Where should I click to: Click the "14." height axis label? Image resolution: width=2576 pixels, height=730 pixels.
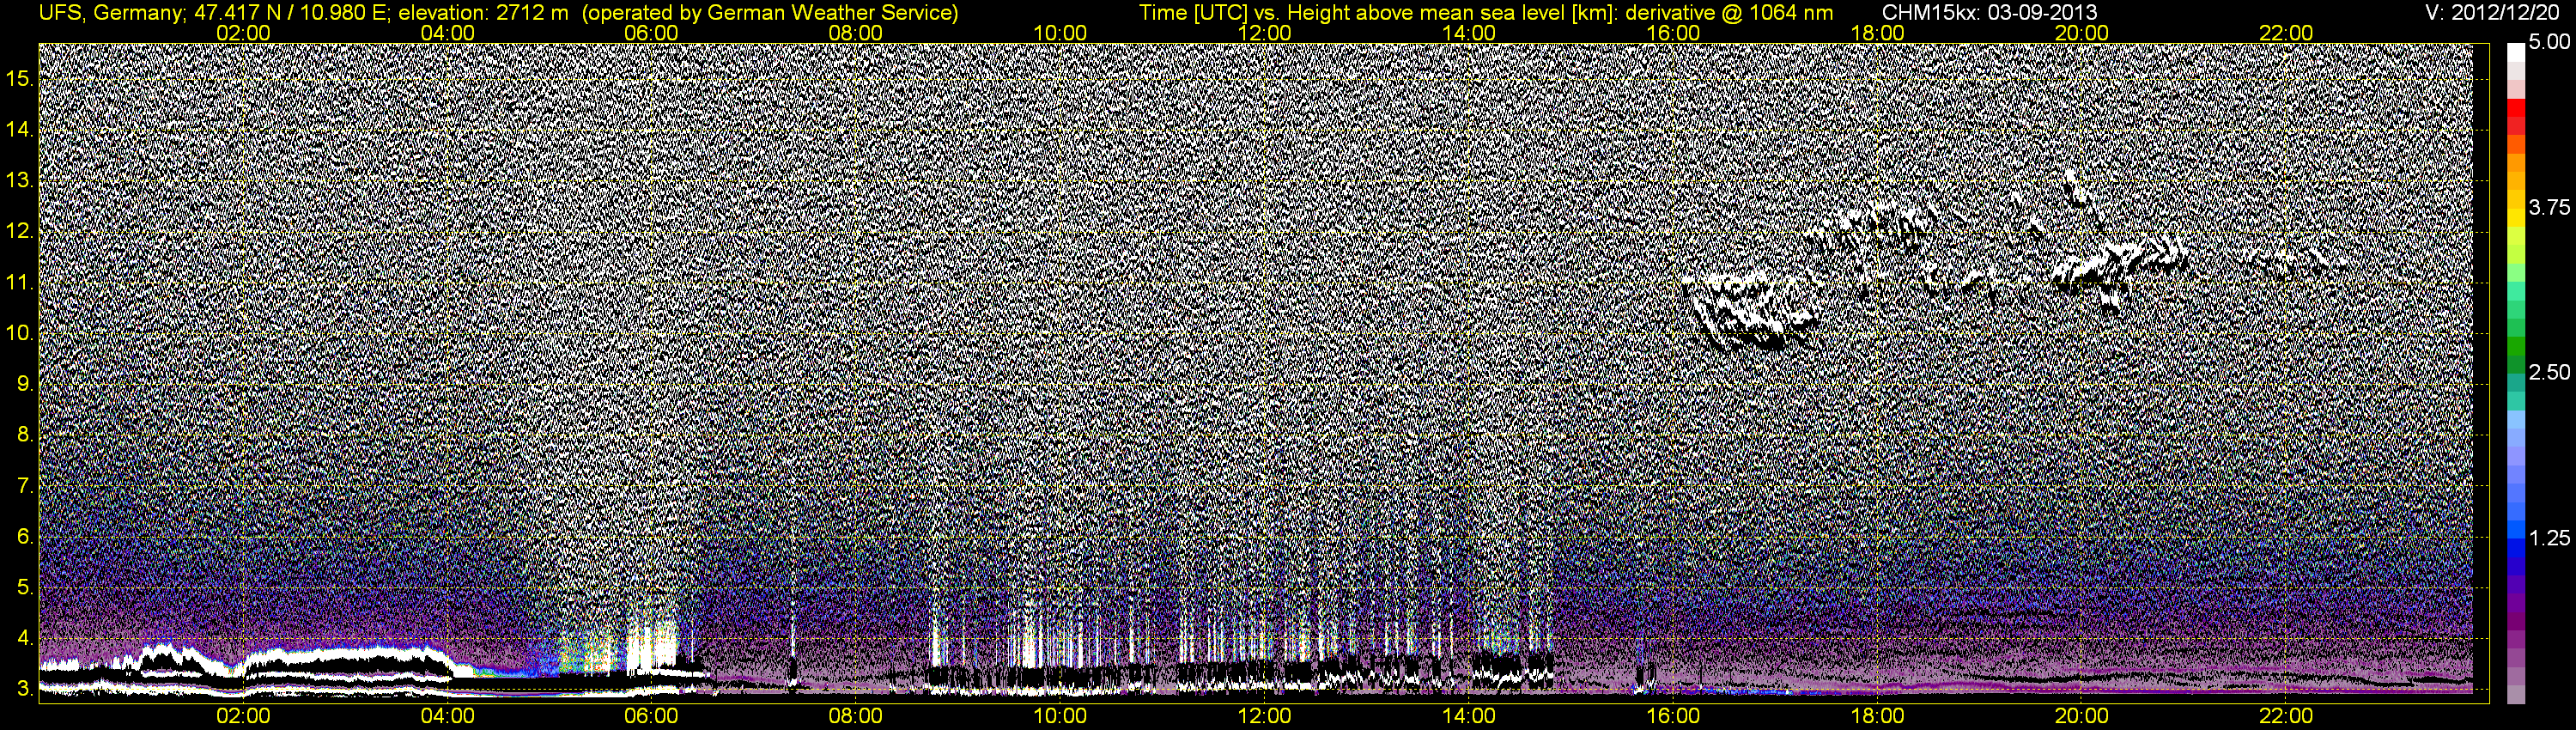[x=21, y=129]
